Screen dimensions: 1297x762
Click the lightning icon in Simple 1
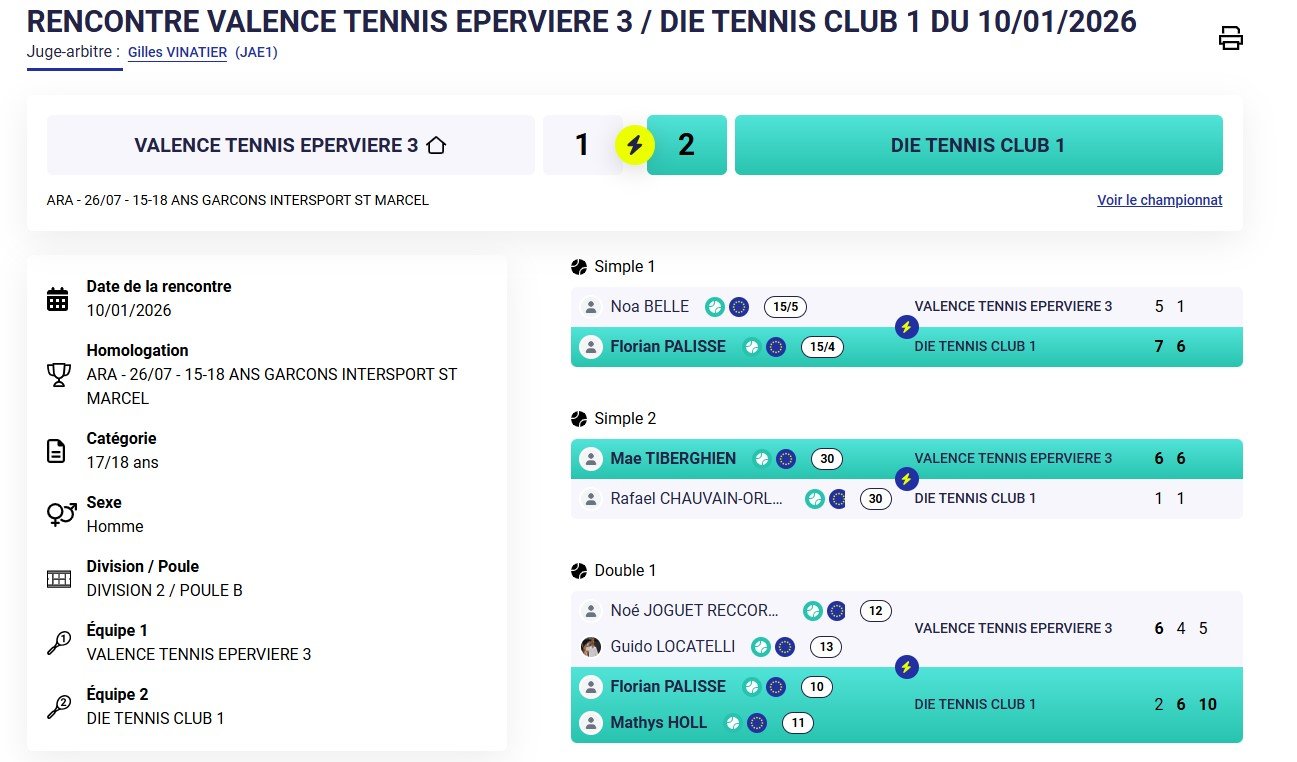click(x=906, y=327)
